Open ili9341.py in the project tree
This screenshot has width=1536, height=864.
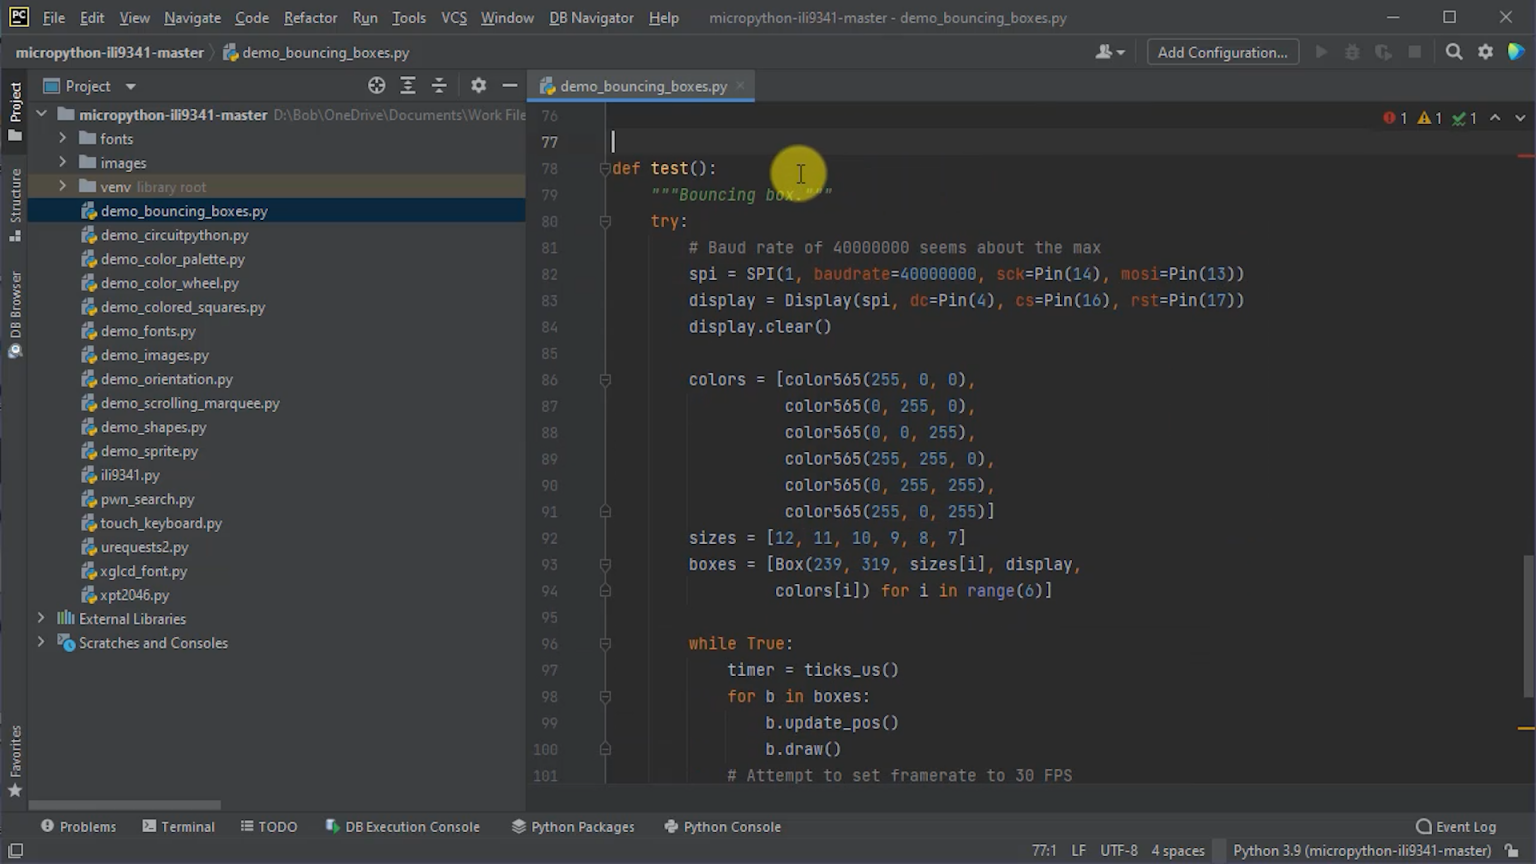[130, 475]
